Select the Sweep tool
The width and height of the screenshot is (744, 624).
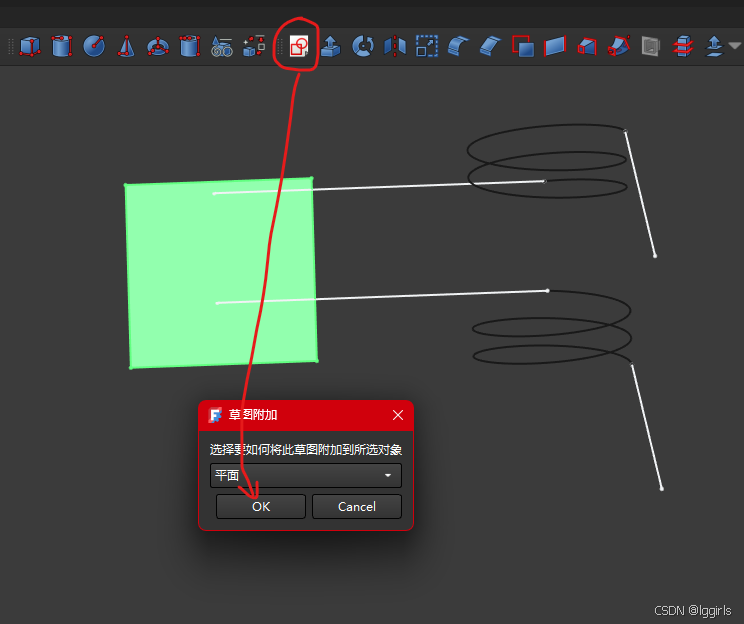pyautogui.click(x=619, y=47)
